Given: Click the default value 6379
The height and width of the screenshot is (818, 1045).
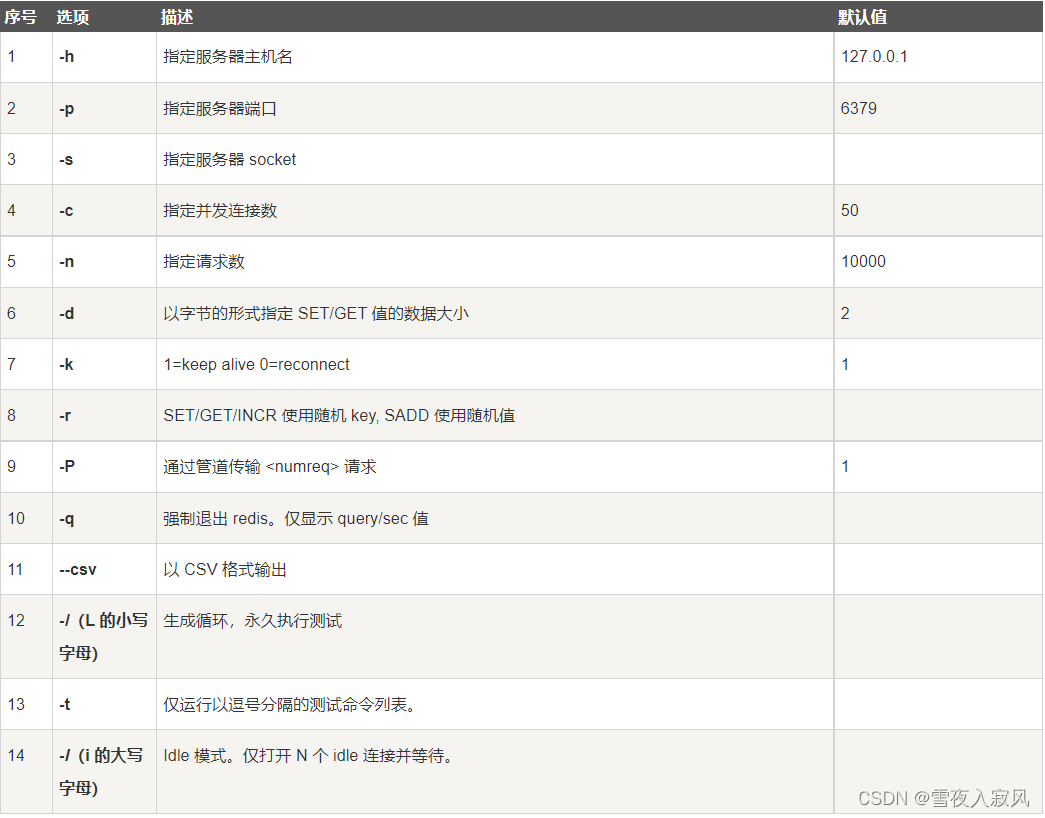Looking at the screenshot, I should tap(858, 109).
